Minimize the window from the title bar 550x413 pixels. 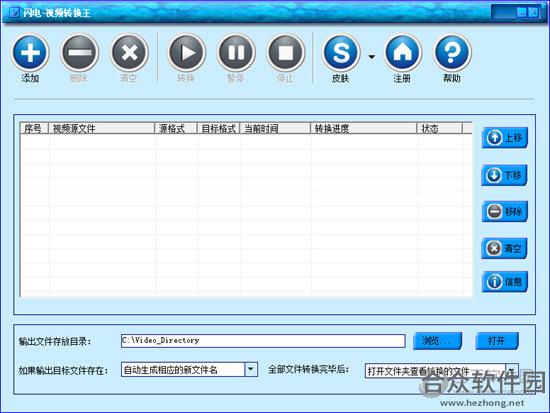tap(522, 13)
